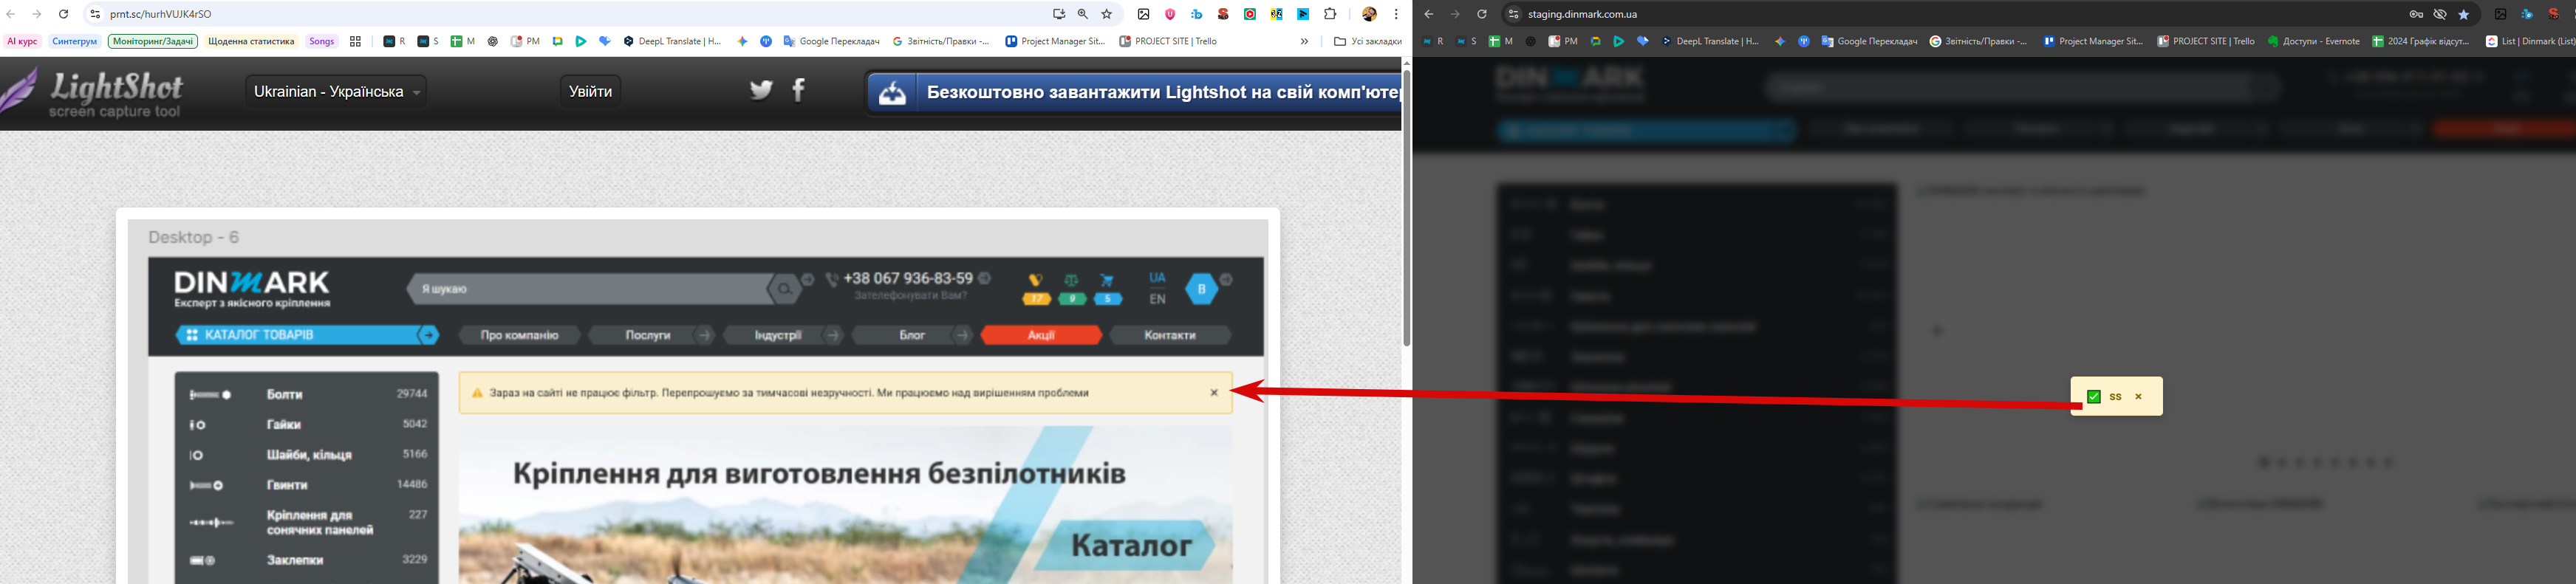Open Звітність/Правки bookmark in left window
The height and width of the screenshot is (584, 2576).
[941, 41]
